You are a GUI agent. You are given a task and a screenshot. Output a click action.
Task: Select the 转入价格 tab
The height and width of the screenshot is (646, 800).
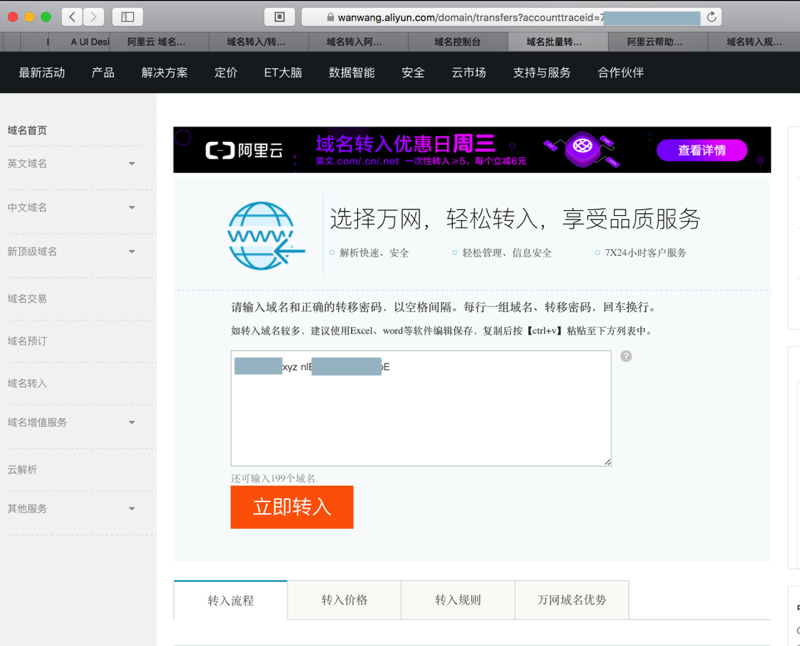coord(344,600)
